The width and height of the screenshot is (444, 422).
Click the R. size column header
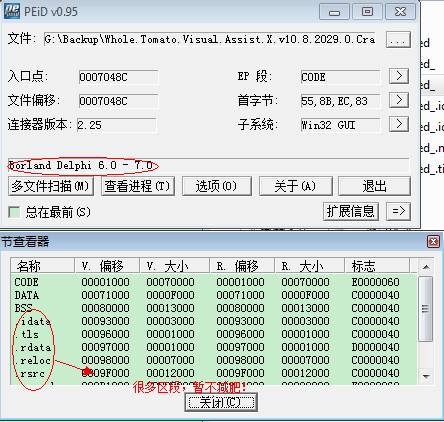click(x=310, y=266)
